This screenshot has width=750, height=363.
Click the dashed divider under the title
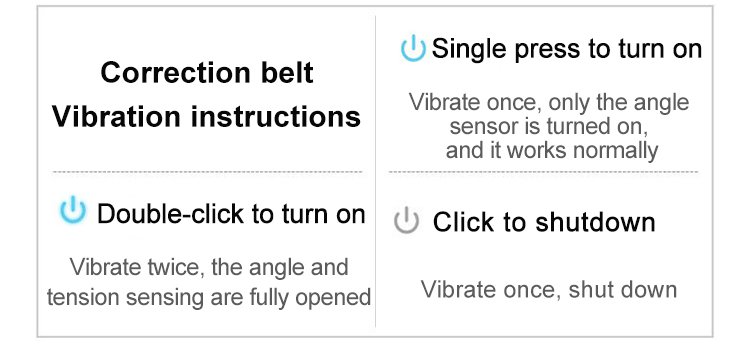pyautogui.click(x=207, y=172)
